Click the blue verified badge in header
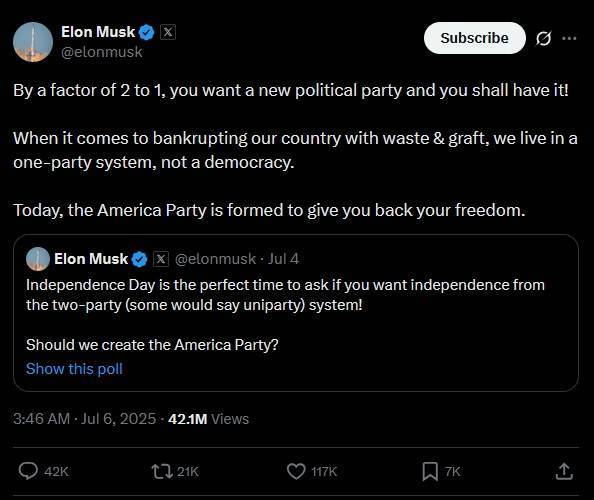 pyautogui.click(x=147, y=32)
